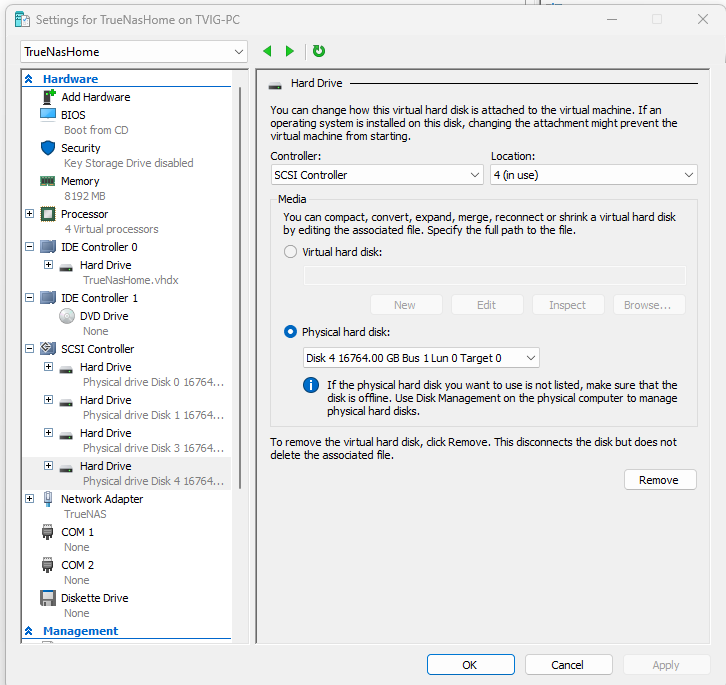The image size is (726, 685).
Task: Expand the Hard Drive node for Disk 4
Action: [48, 465]
